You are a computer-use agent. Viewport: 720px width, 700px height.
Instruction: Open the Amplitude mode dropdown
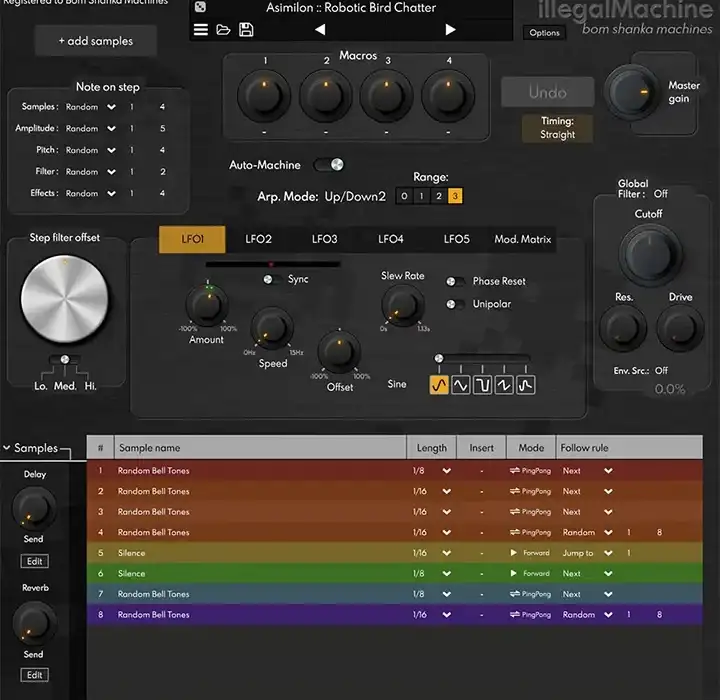pos(111,129)
